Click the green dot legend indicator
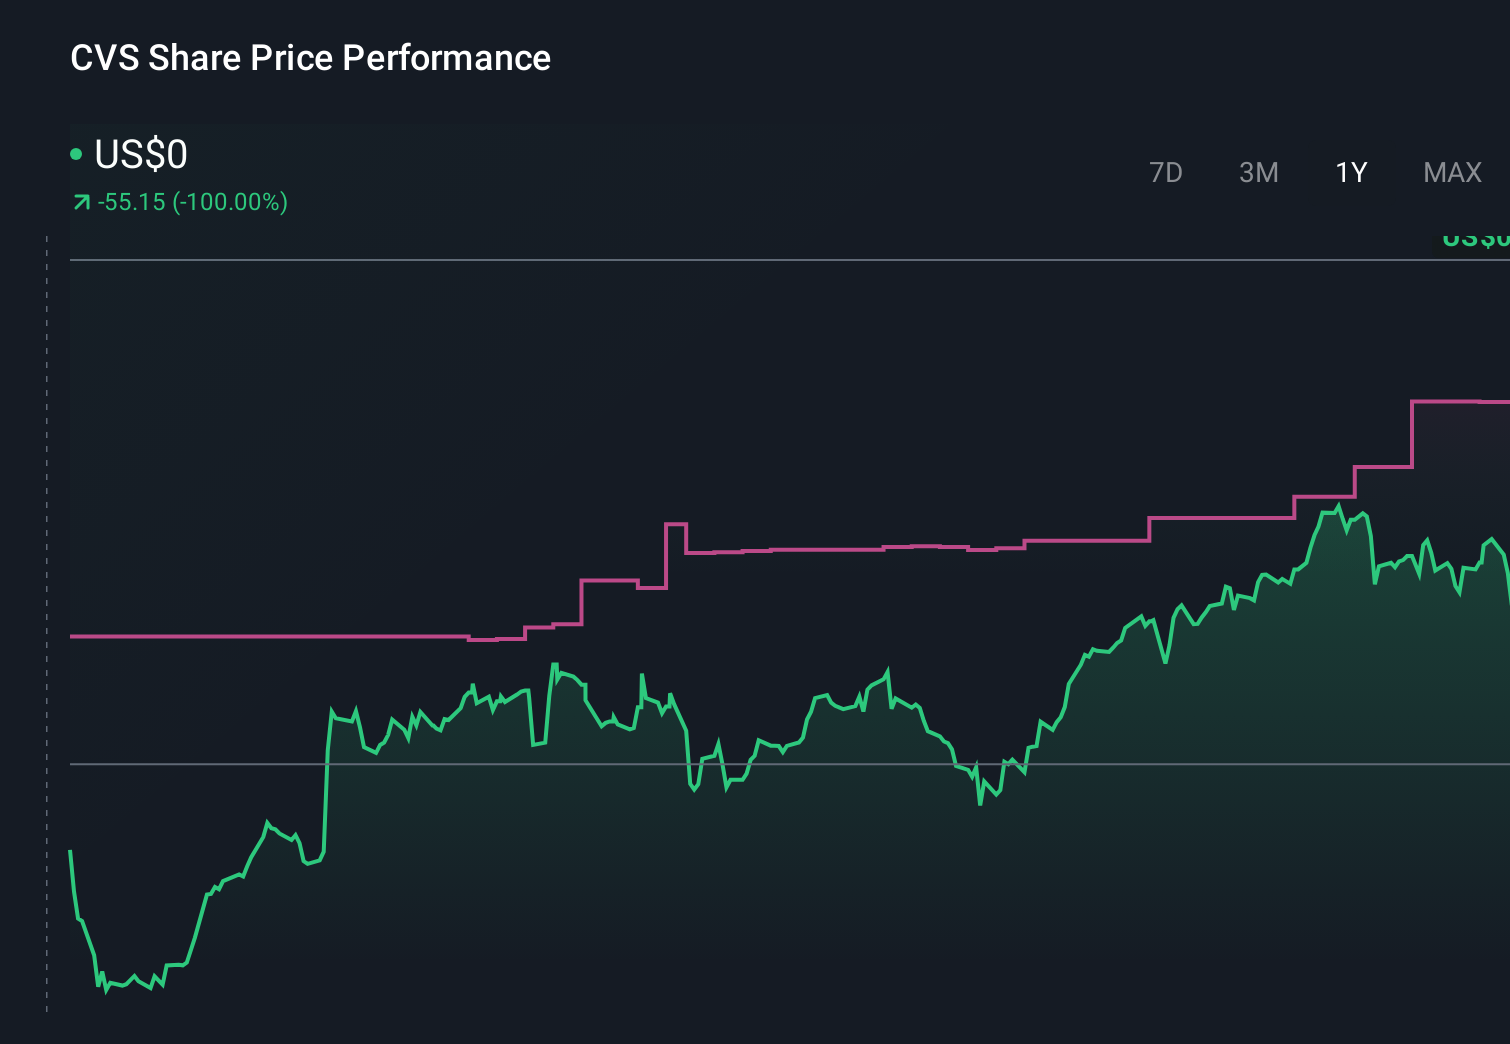Image resolution: width=1510 pixels, height=1044 pixels. pyautogui.click(x=77, y=154)
